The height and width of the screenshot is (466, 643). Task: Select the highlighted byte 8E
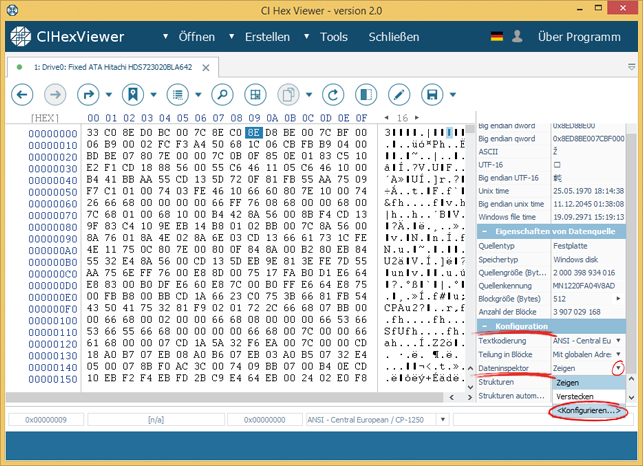(253, 132)
